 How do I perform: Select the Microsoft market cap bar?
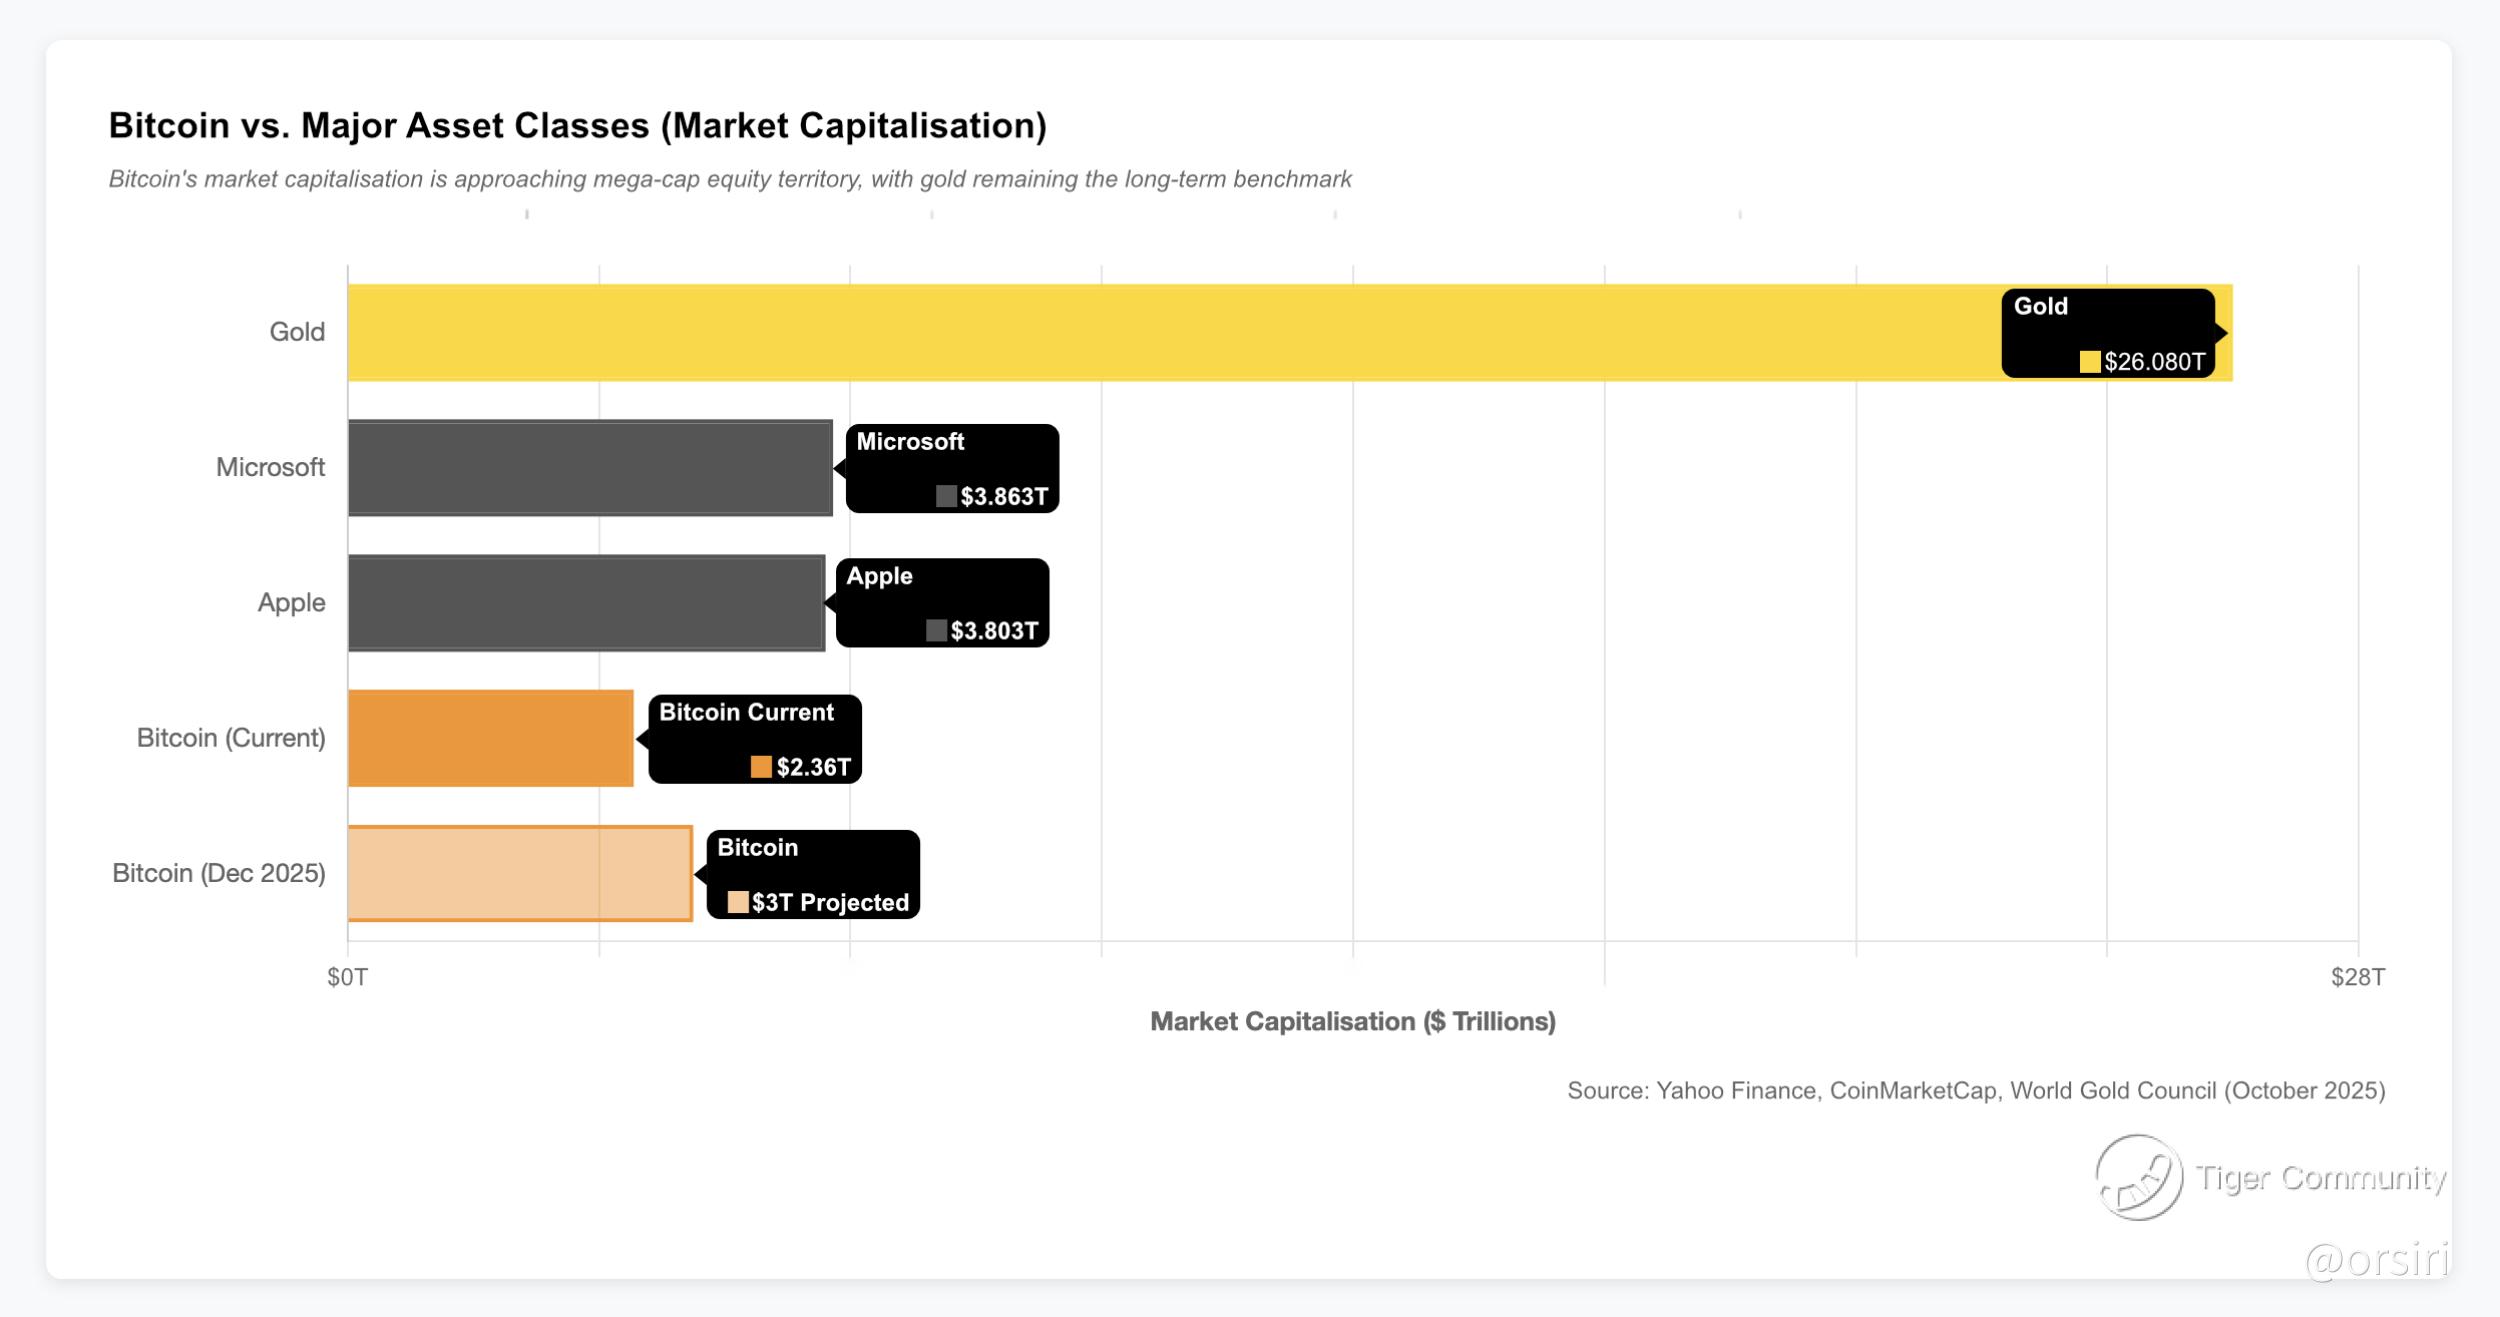click(590, 468)
